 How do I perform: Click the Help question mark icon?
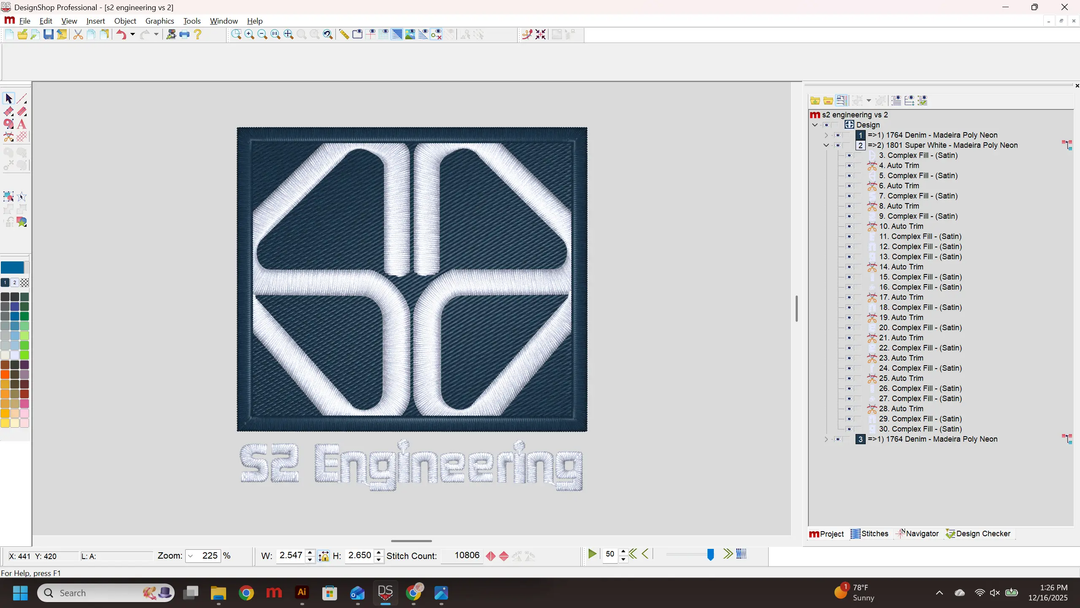pos(198,34)
